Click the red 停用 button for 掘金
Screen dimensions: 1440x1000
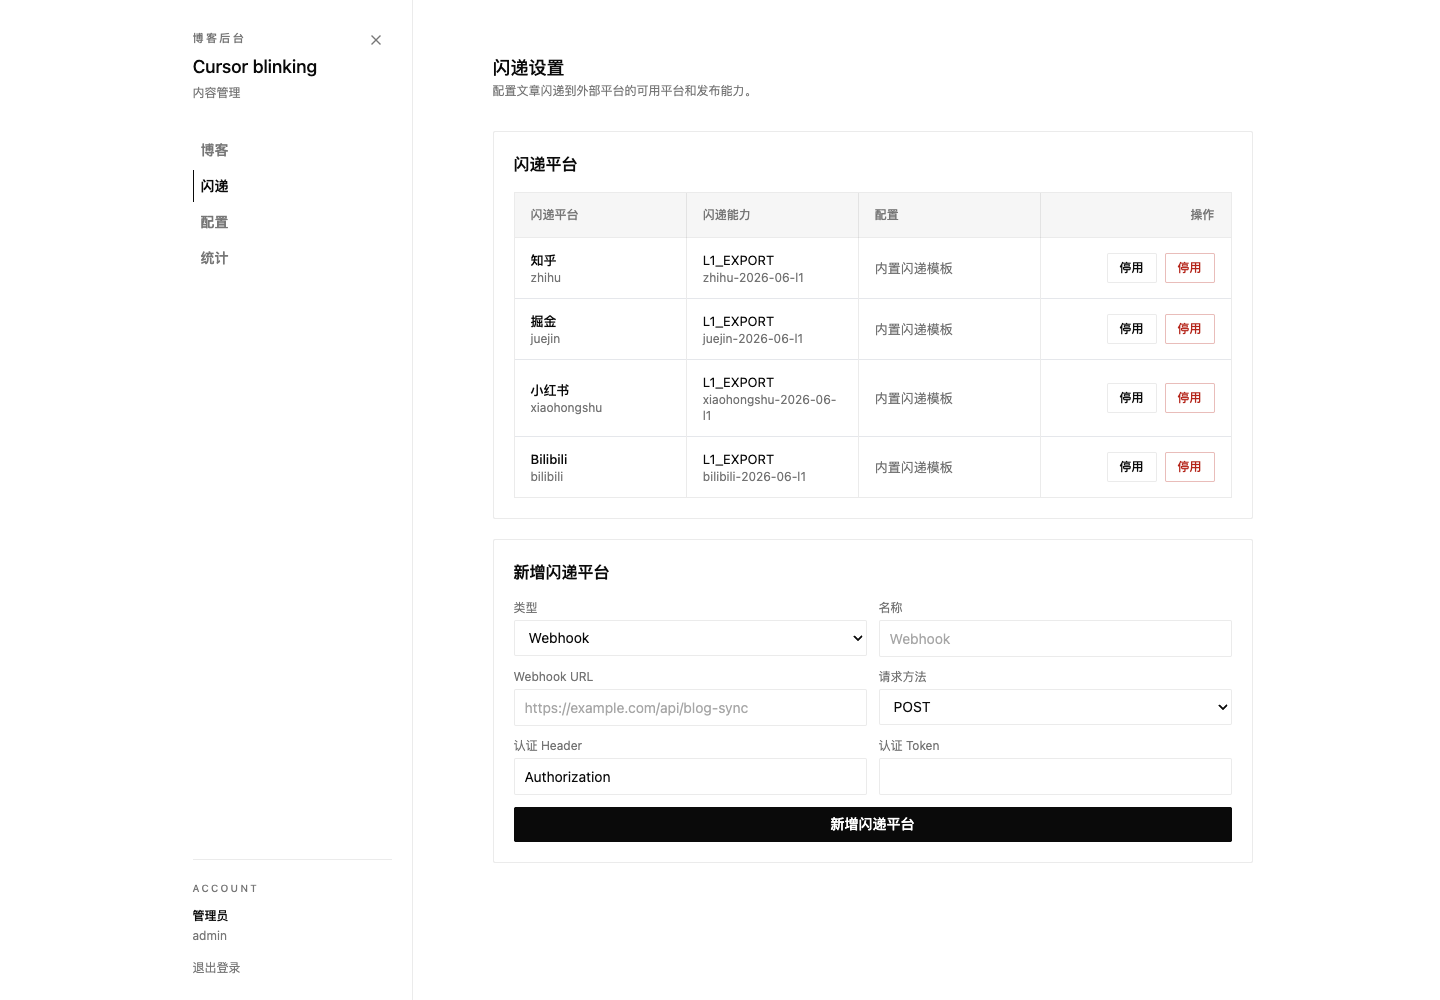pyautogui.click(x=1189, y=329)
